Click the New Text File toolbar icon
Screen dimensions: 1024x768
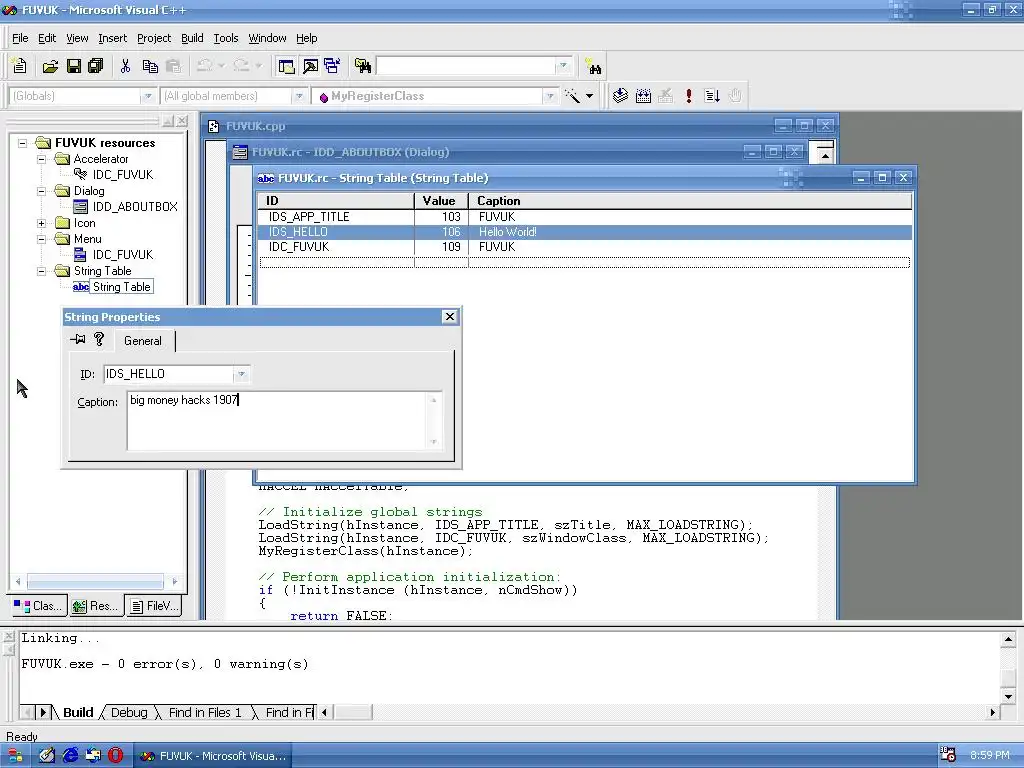tap(20, 66)
